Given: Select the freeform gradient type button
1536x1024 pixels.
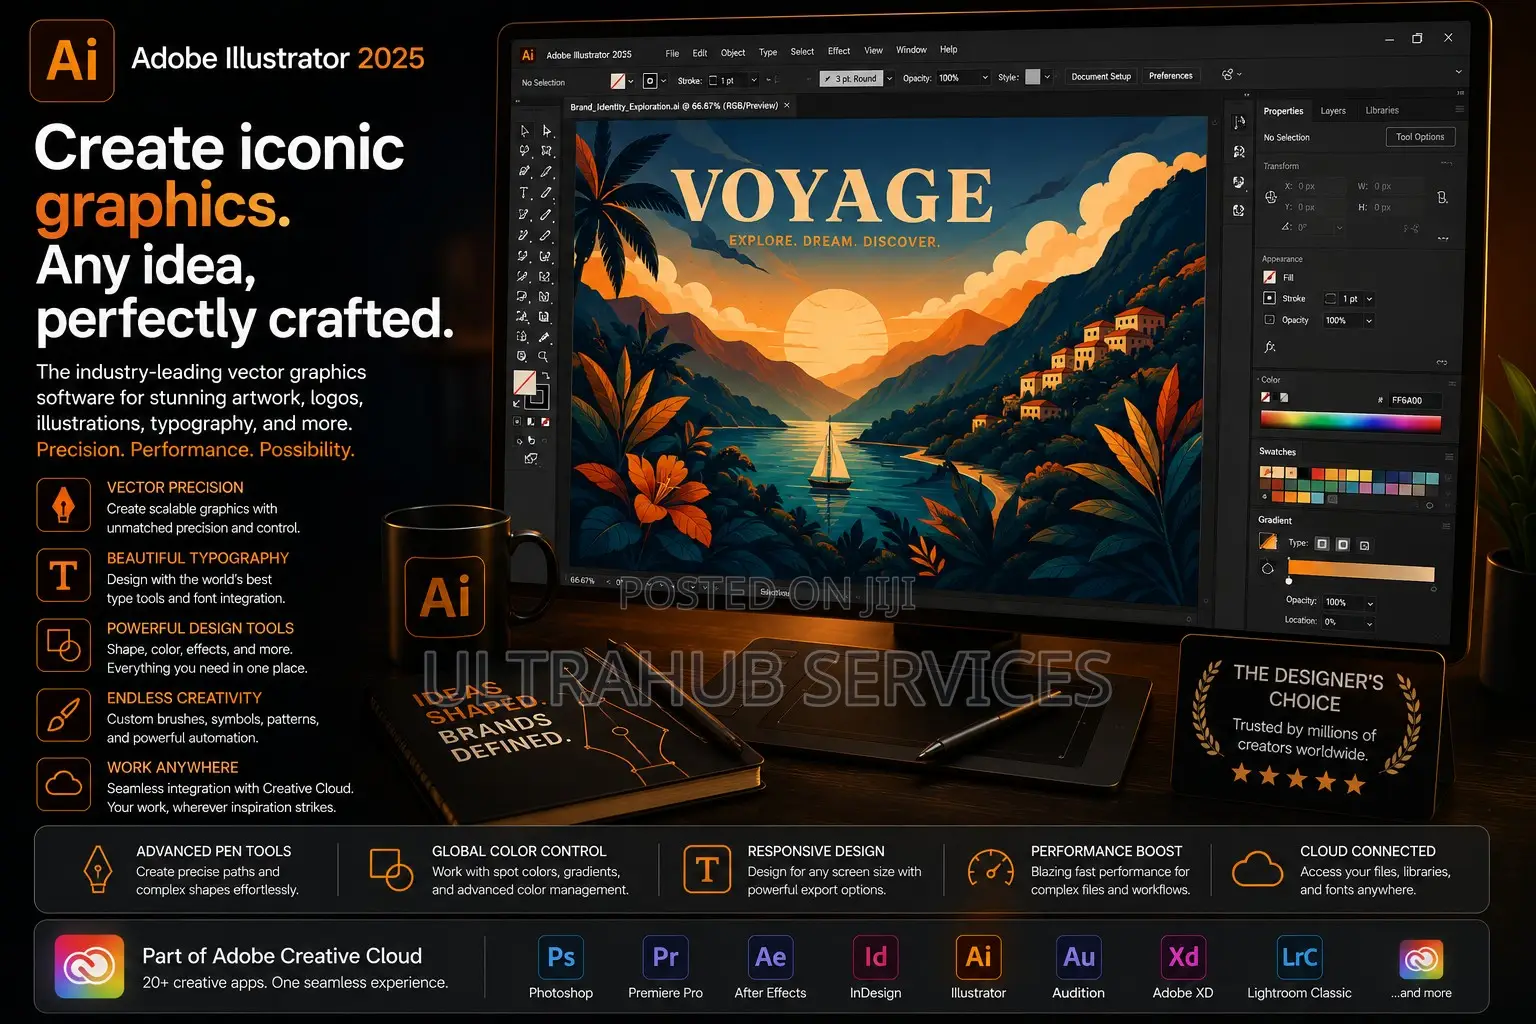Looking at the screenshot, I should 1364,545.
